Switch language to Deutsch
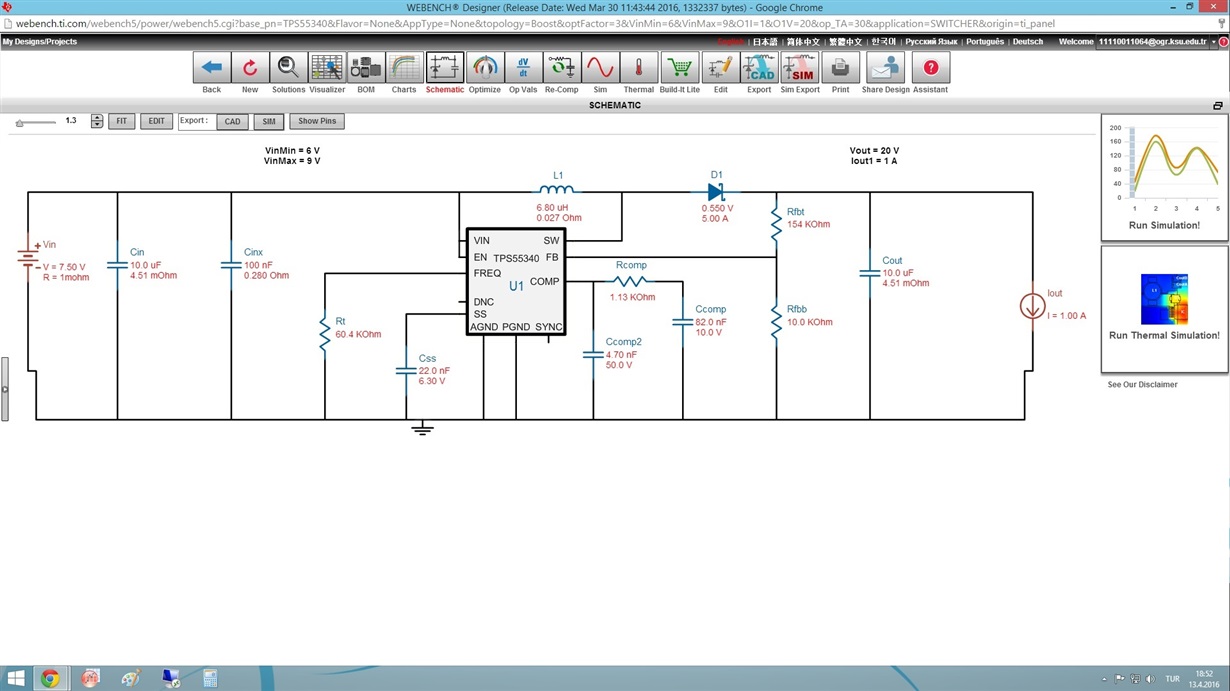 [x=1027, y=42]
